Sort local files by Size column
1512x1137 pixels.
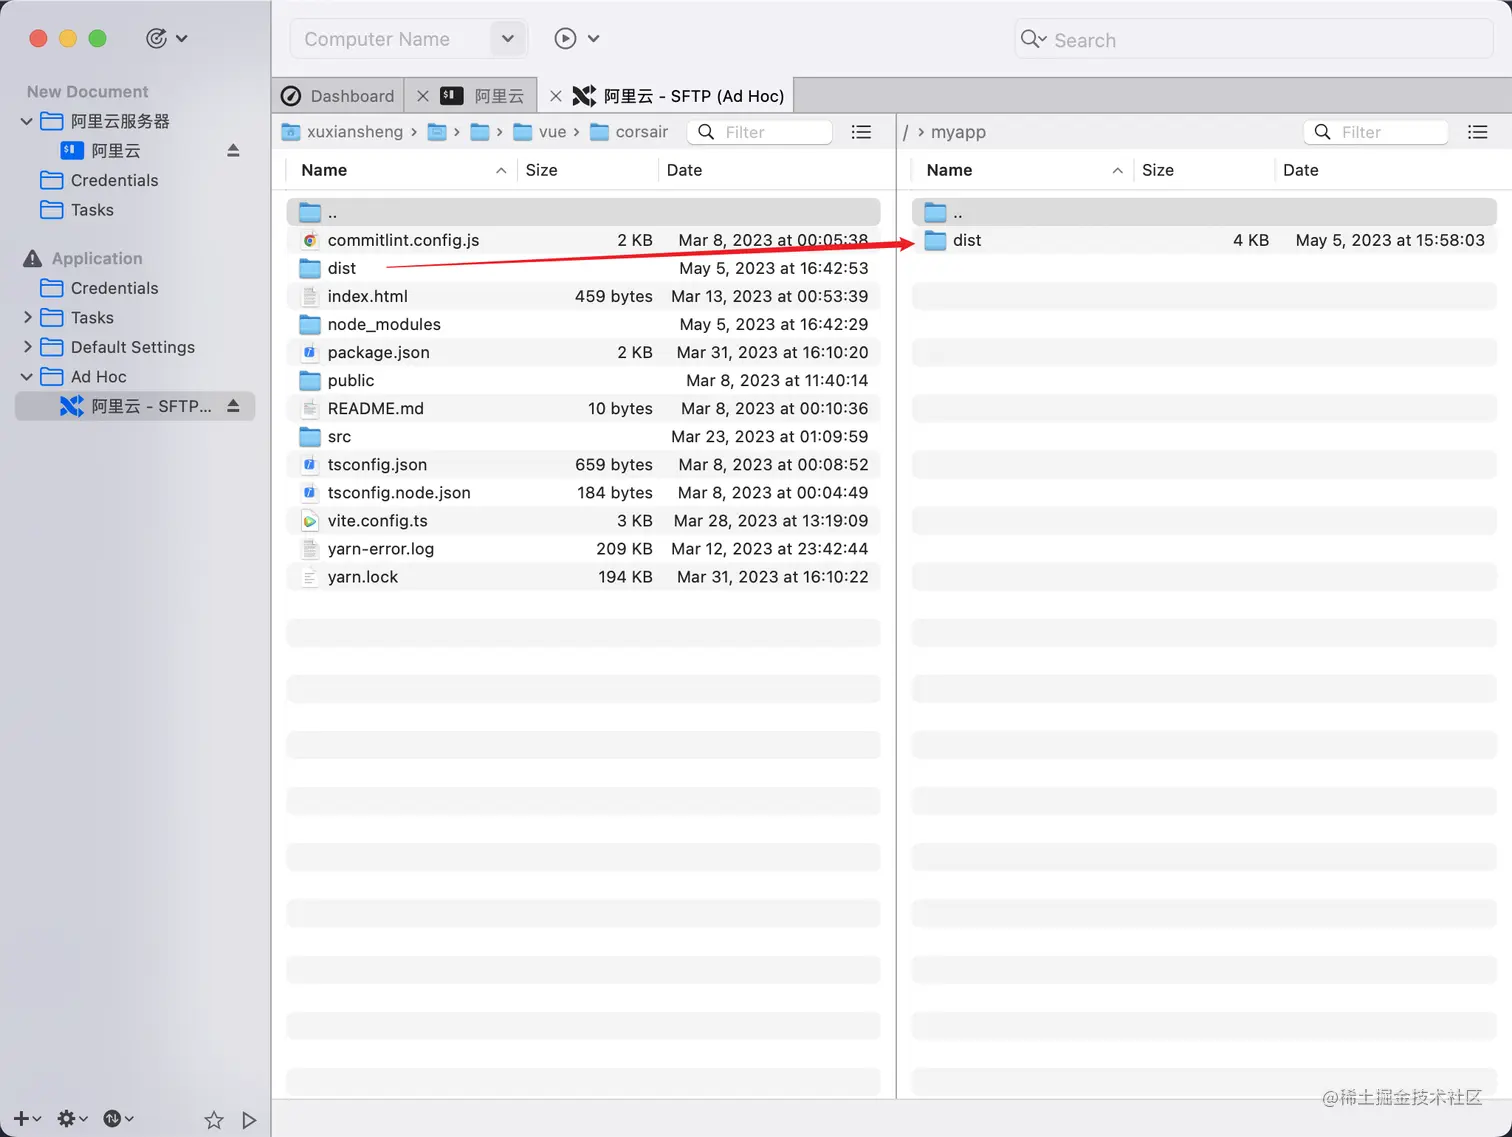pos(587,170)
